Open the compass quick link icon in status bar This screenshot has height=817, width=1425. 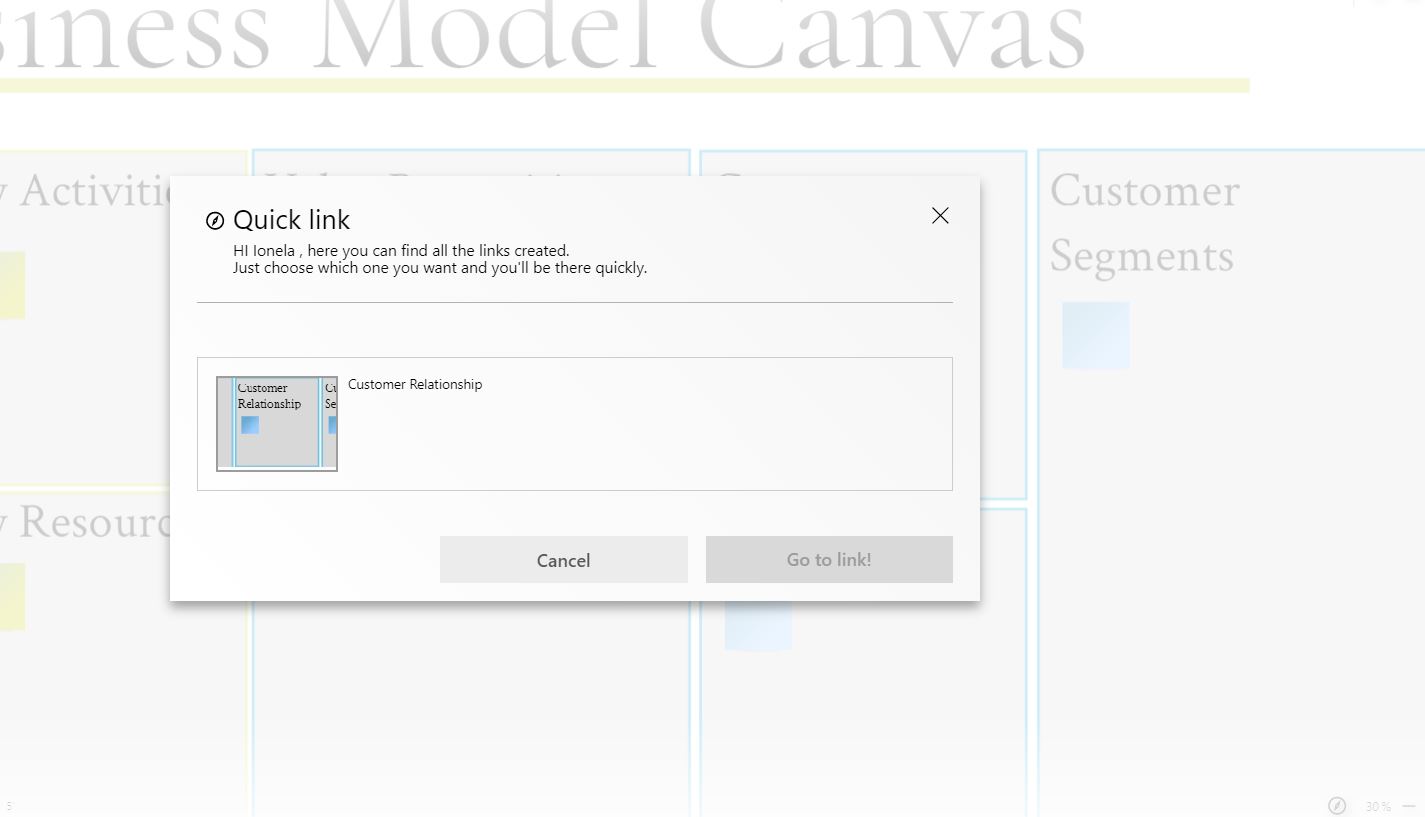click(x=1337, y=806)
